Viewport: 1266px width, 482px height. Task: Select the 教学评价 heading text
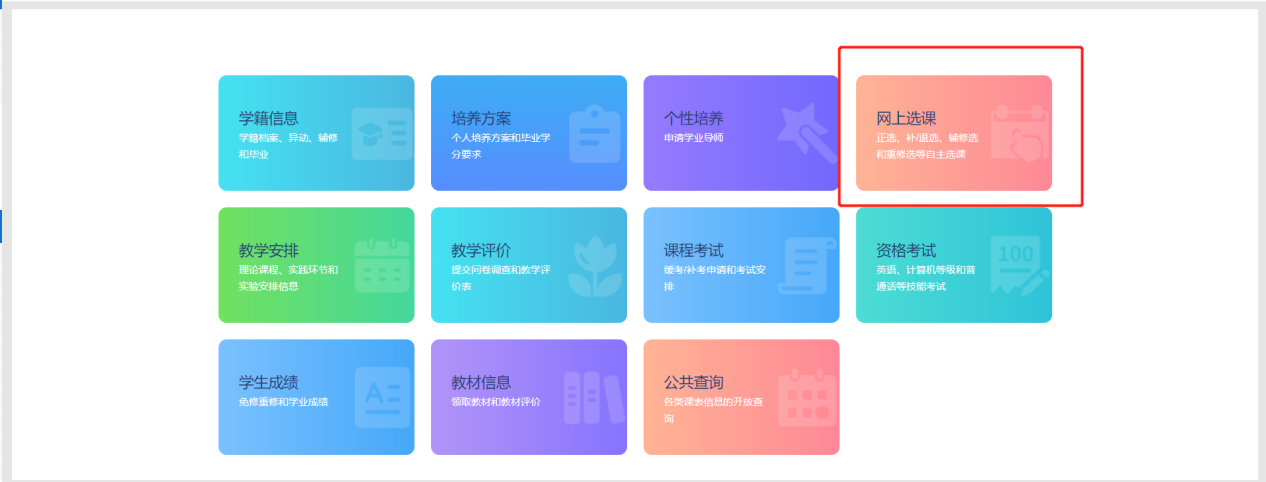[x=481, y=250]
